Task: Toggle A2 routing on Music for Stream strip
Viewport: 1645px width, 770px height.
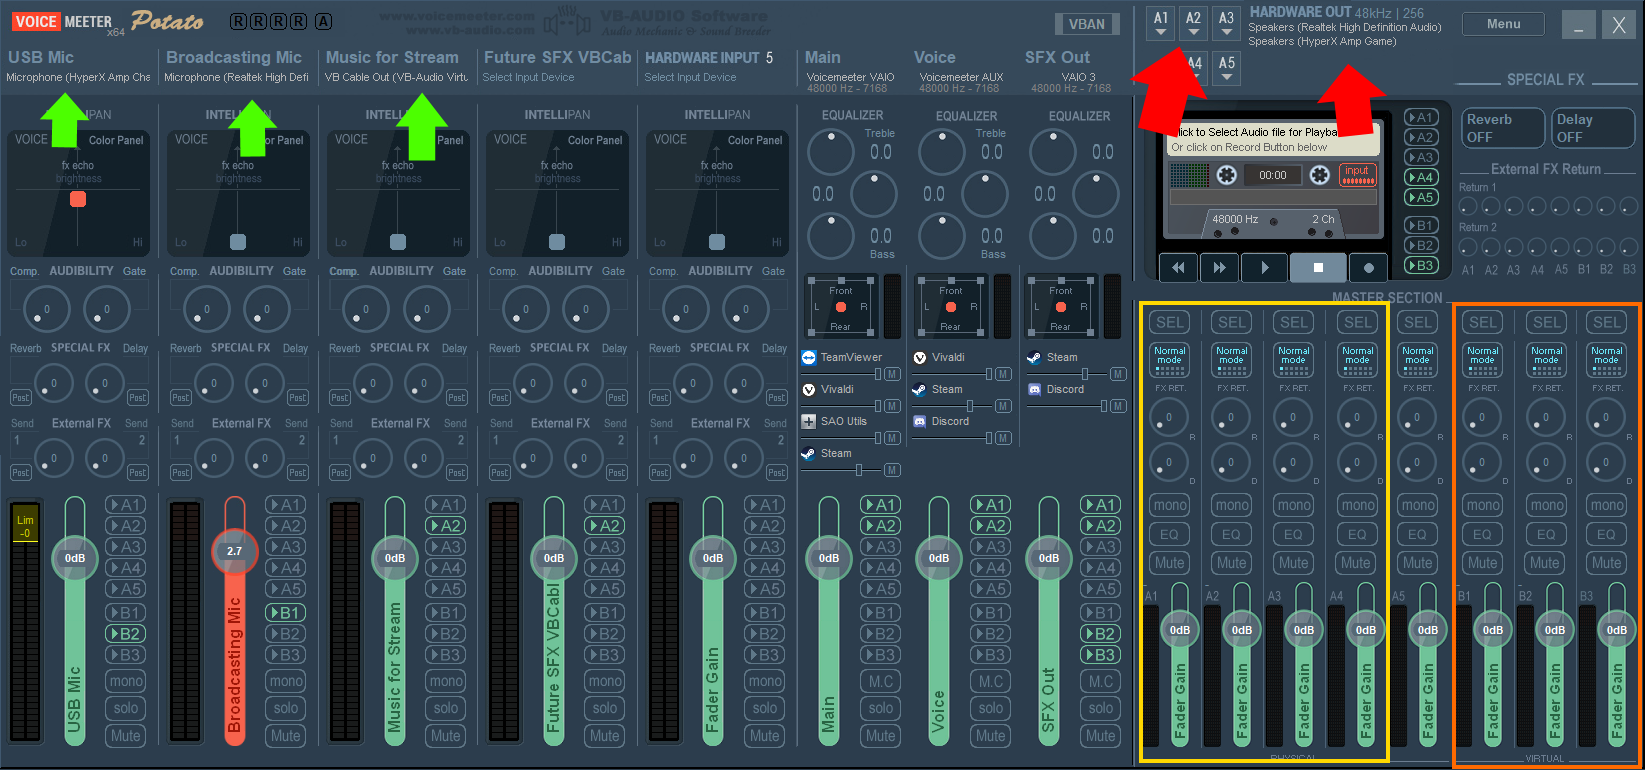Action: tap(445, 526)
